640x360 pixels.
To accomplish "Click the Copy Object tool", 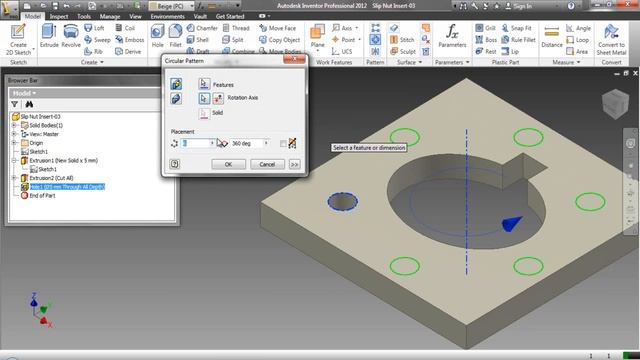I will tap(280, 40).
